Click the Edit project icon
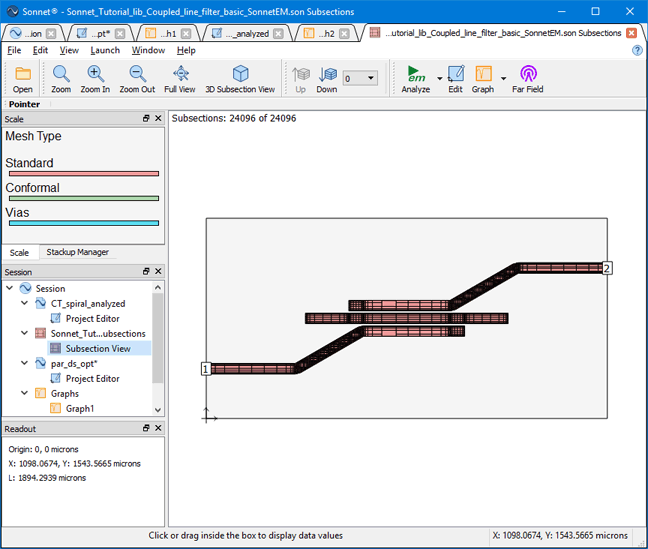This screenshot has height=549, width=648. pos(456,79)
